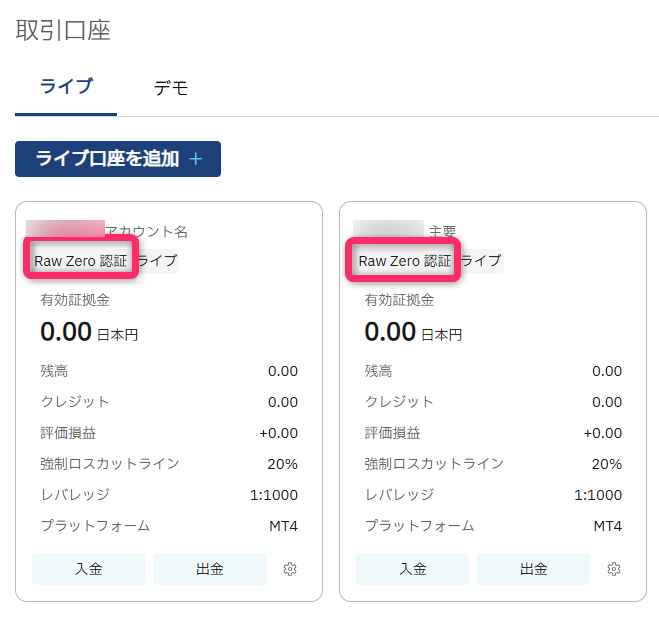Click 残高 row on アカウント名 card

169,371
